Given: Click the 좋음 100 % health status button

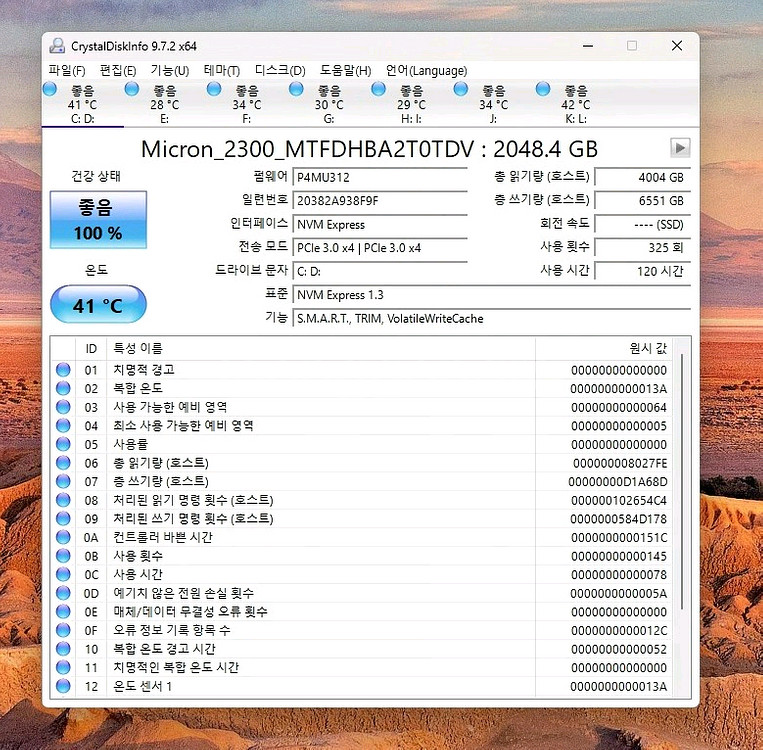Looking at the screenshot, I should tap(98, 220).
